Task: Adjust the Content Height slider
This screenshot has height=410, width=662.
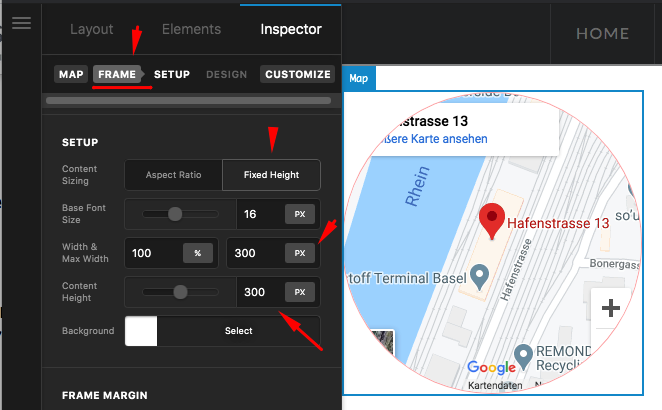Action: click(x=180, y=292)
